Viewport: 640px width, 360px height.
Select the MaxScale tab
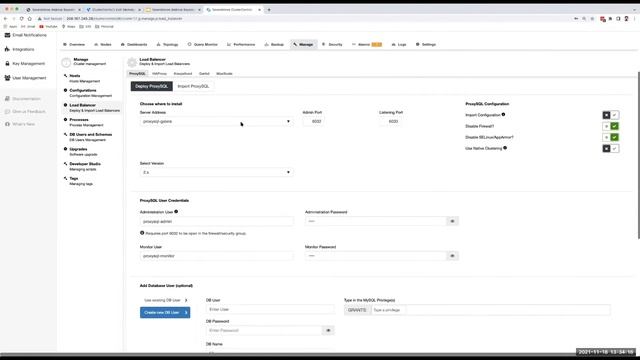pos(224,74)
